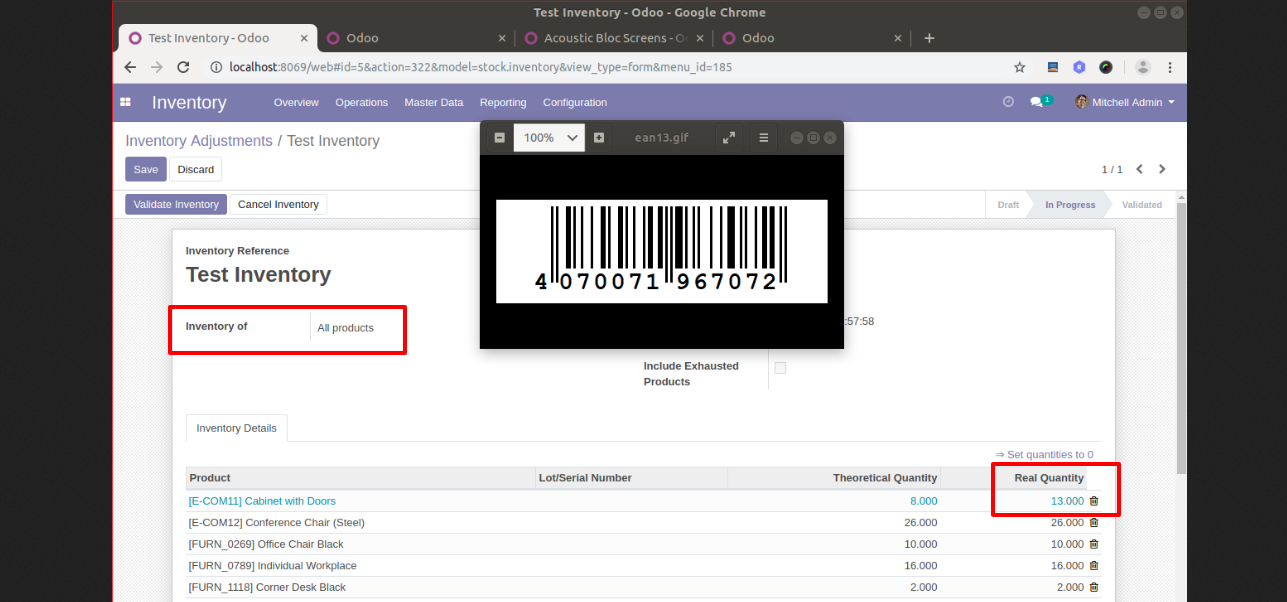Viewport: 1287px width, 602px height.
Task: Click the Inventory app title
Action: [189, 102]
